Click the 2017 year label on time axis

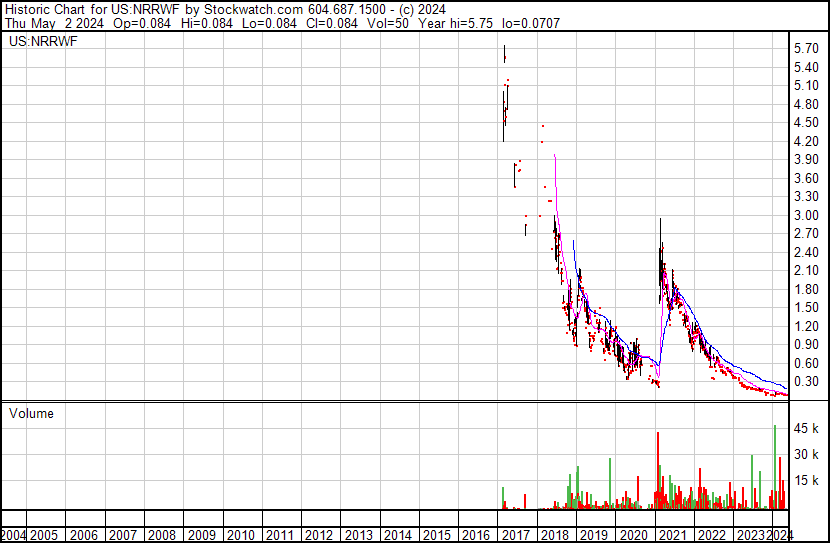pyautogui.click(x=515, y=535)
